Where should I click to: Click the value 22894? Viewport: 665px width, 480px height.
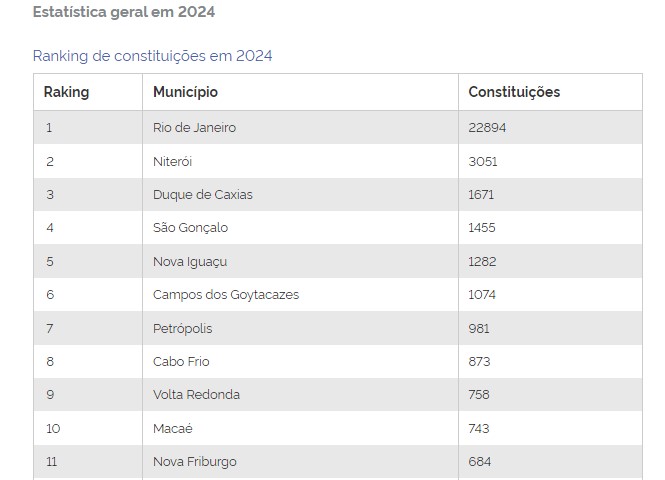487,128
